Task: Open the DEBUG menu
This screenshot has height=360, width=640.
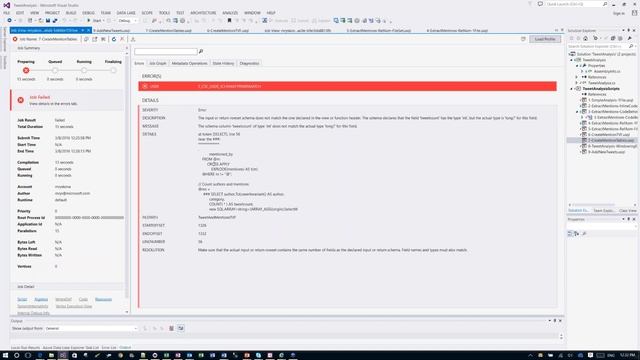Action: pos(88,13)
